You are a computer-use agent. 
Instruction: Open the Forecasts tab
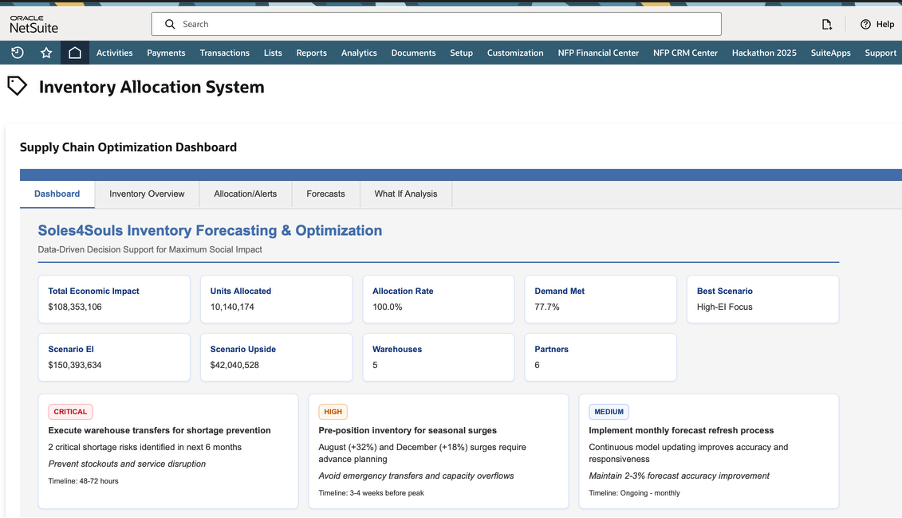point(326,194)
